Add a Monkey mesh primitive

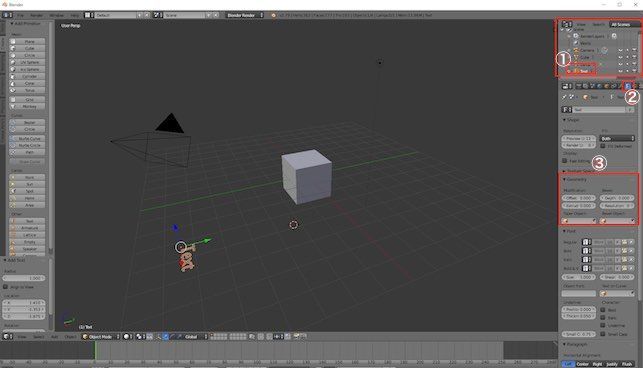click(27, 107)
